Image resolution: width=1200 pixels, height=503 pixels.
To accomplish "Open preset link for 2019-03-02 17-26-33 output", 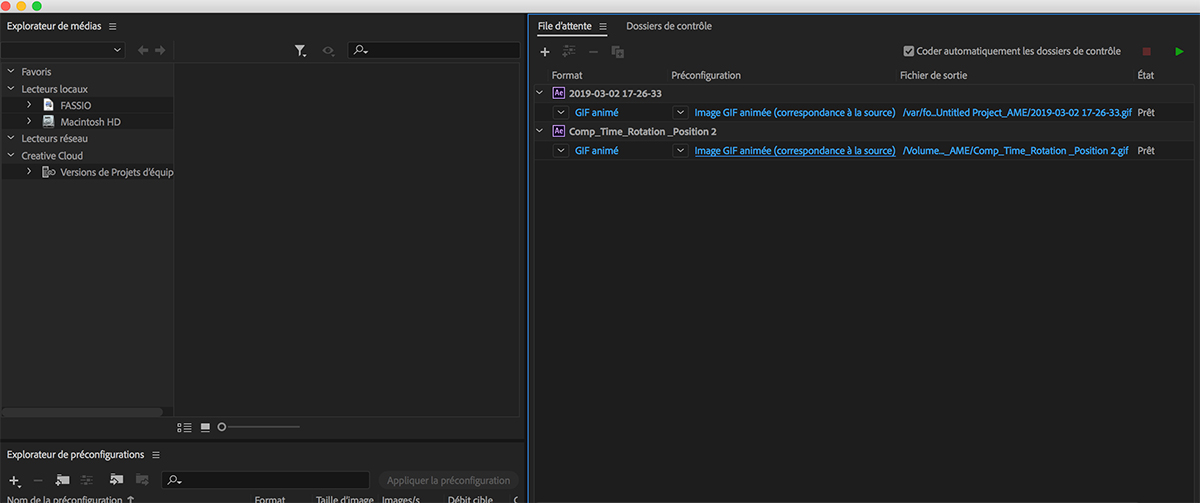I will click(795, 112).
